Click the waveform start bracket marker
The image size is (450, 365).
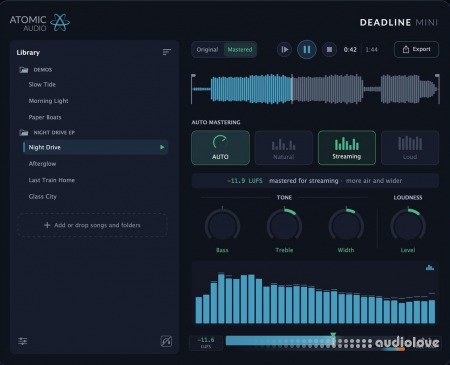[x=193, y=89]
